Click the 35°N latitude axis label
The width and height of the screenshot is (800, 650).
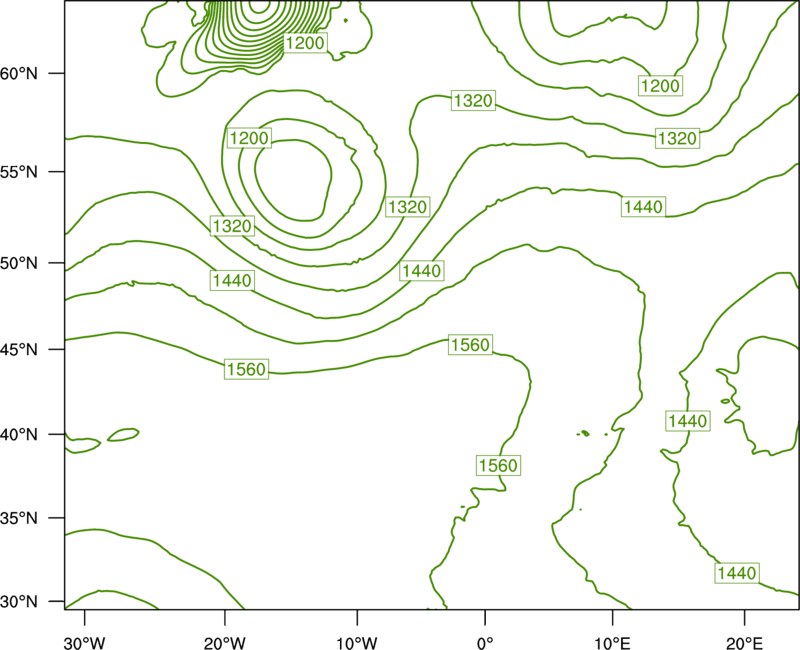coord(19,518)
